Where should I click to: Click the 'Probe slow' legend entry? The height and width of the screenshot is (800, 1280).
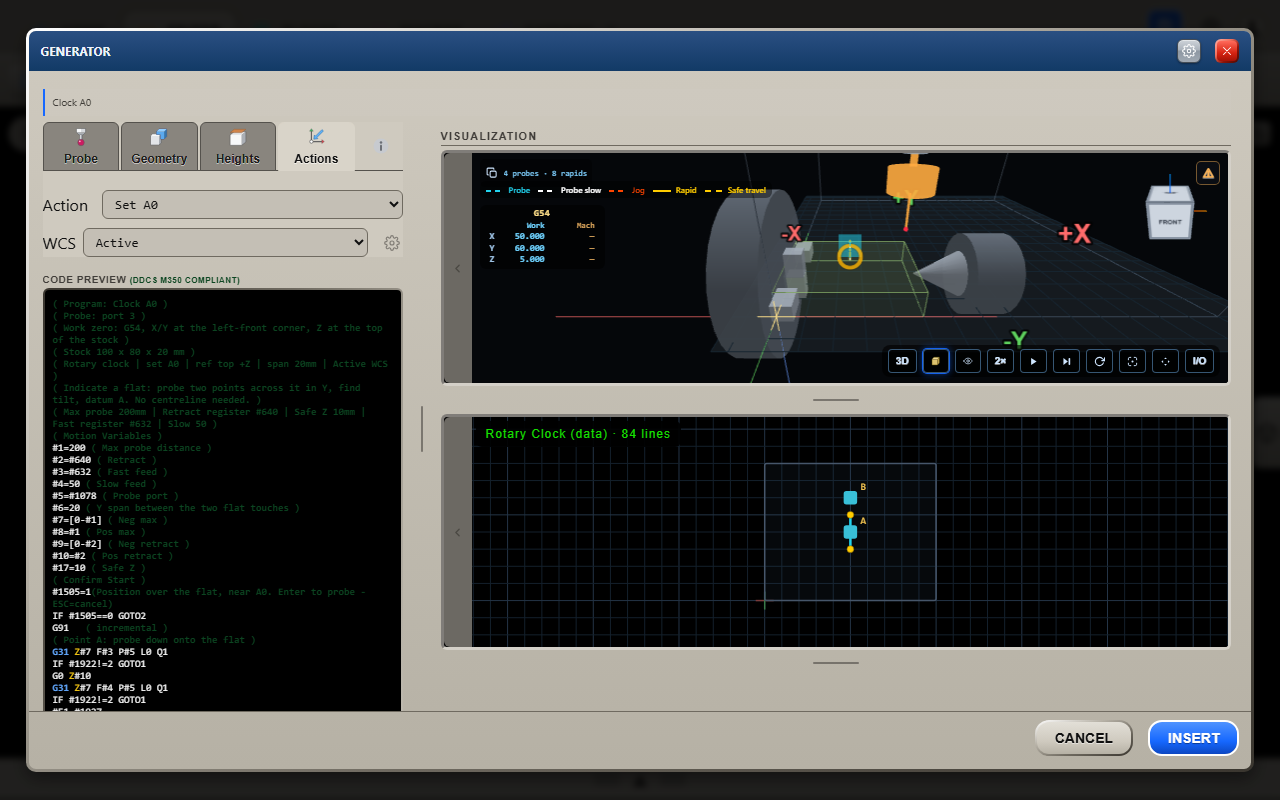[x=581, y=190]
